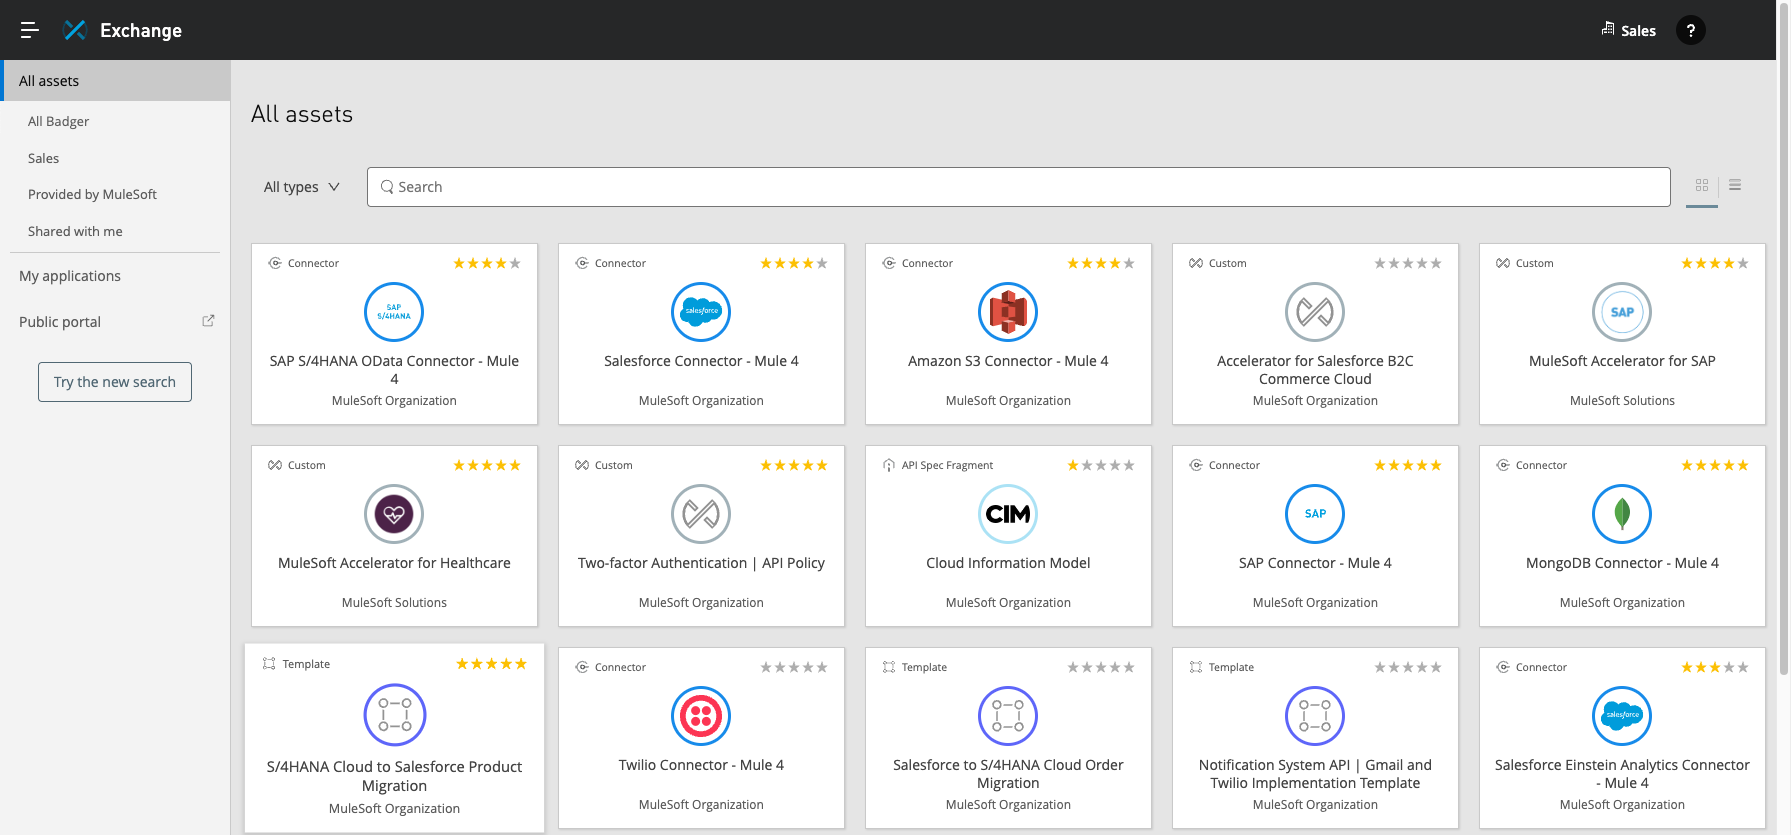Switch to list view layout
This screenshot has height=835, width=1791.
(1735, 185)
